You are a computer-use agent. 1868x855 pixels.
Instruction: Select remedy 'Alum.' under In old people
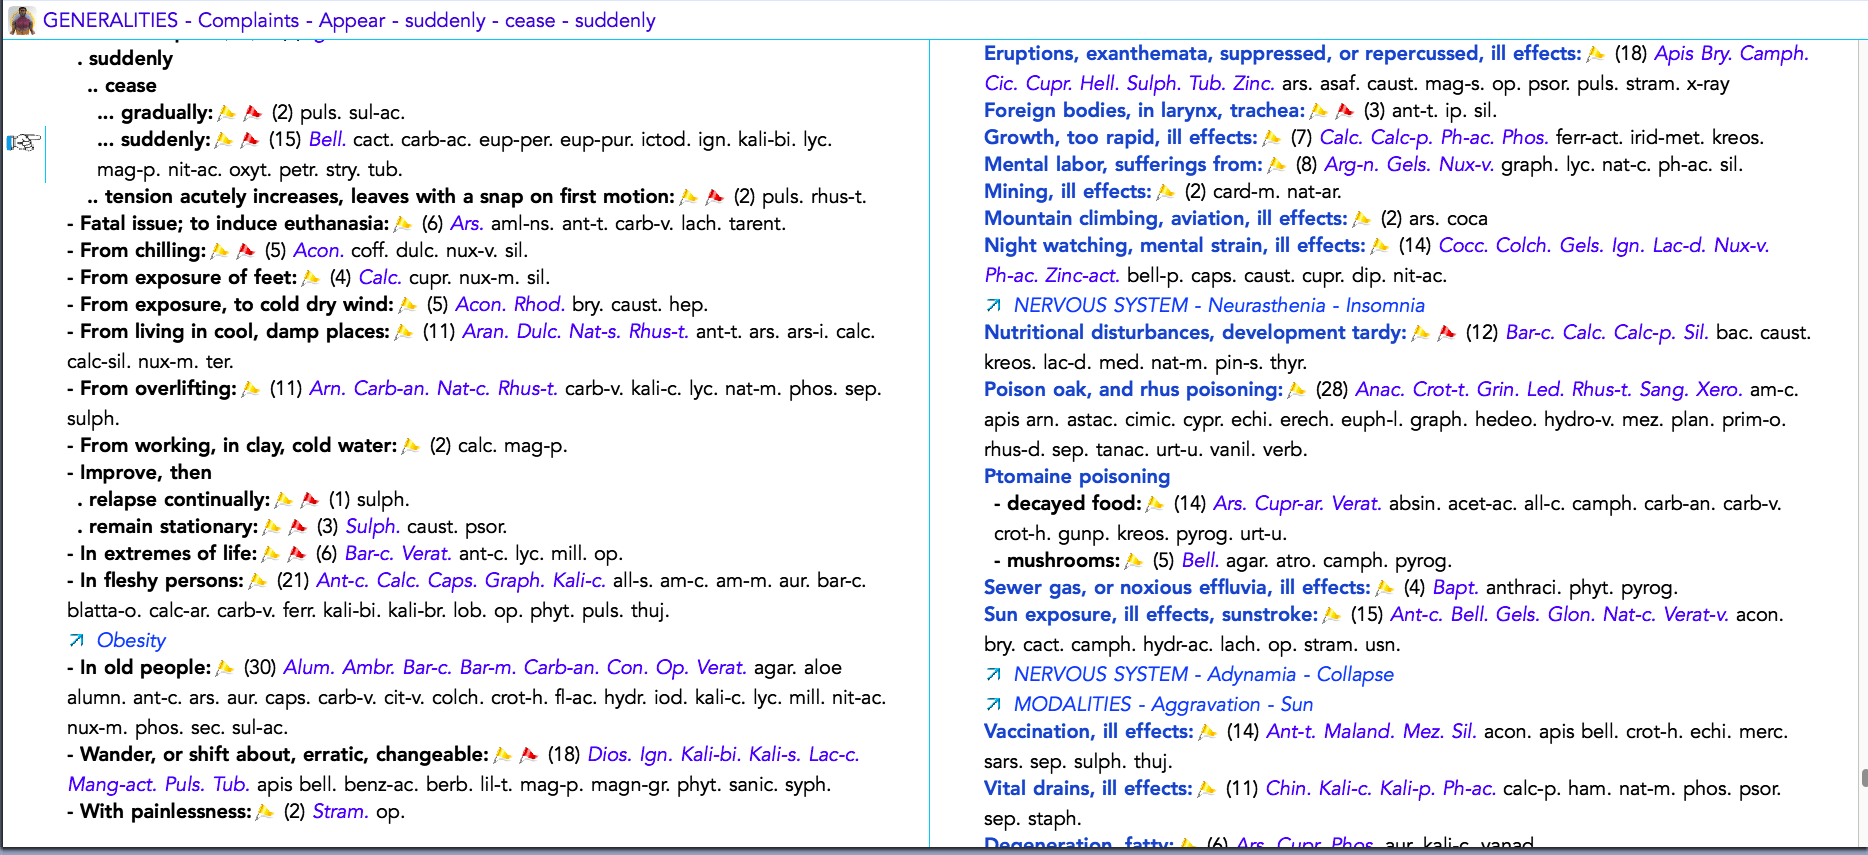click(309, 667)
